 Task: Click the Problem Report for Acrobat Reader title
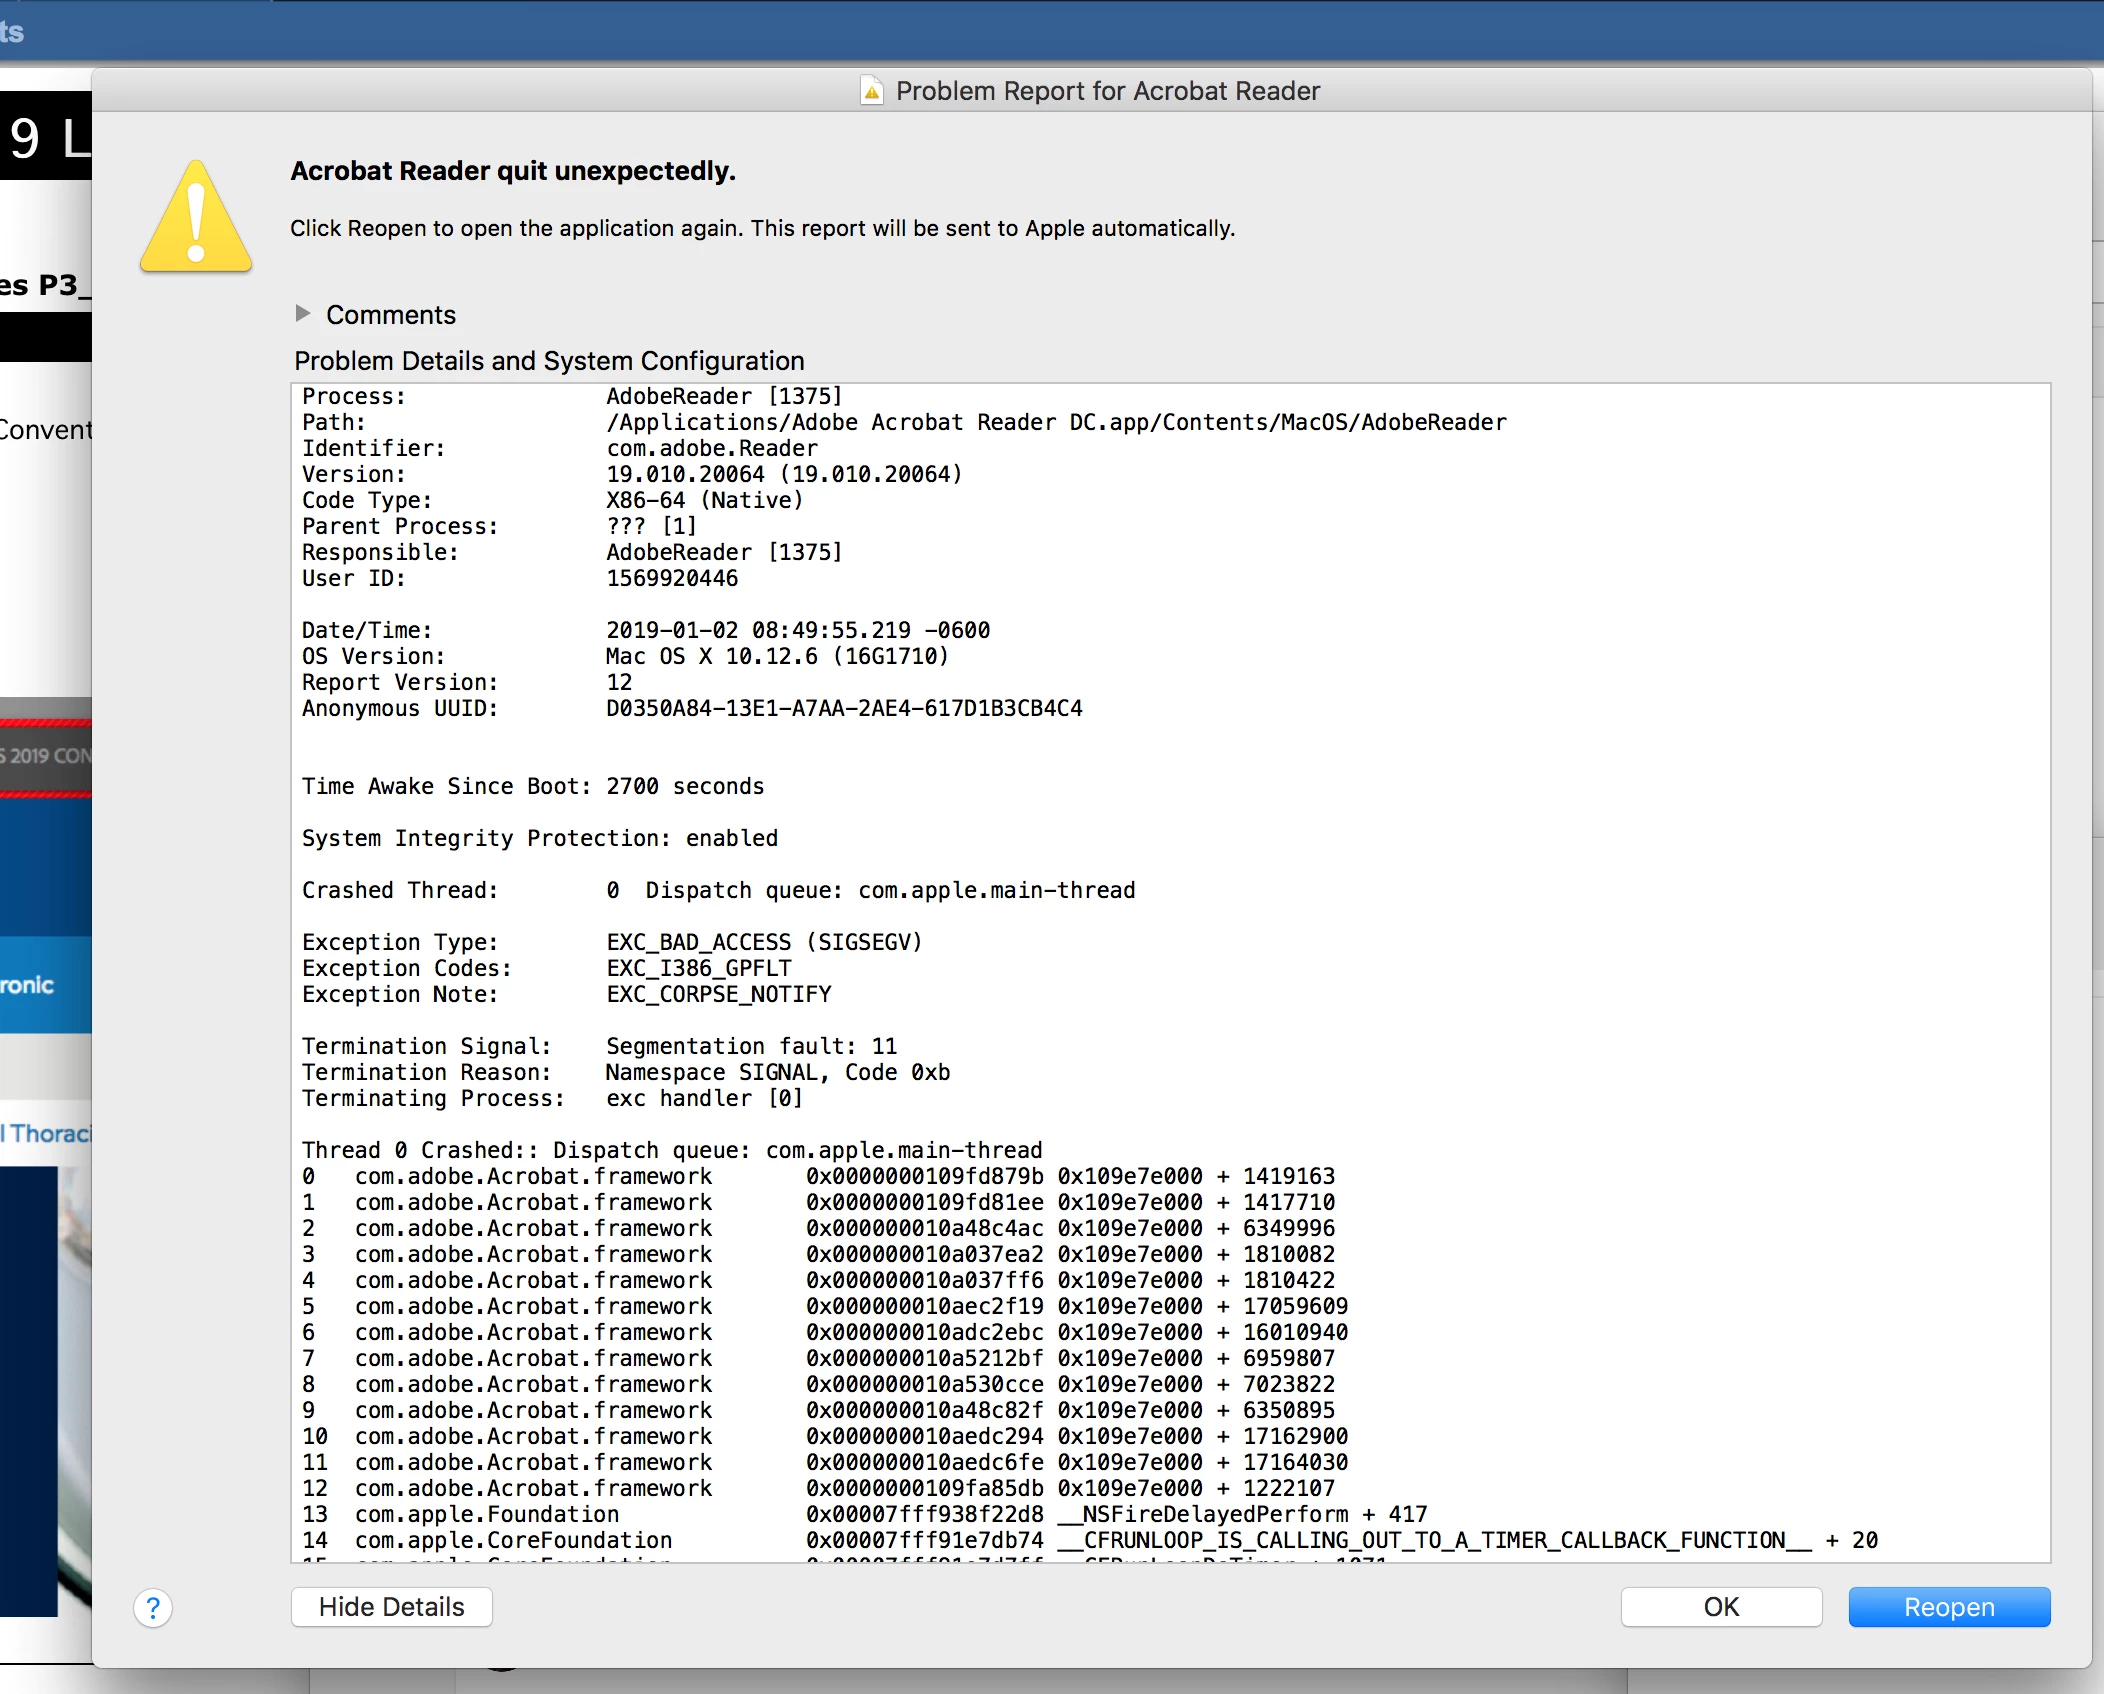click(x=1107, y=91)
